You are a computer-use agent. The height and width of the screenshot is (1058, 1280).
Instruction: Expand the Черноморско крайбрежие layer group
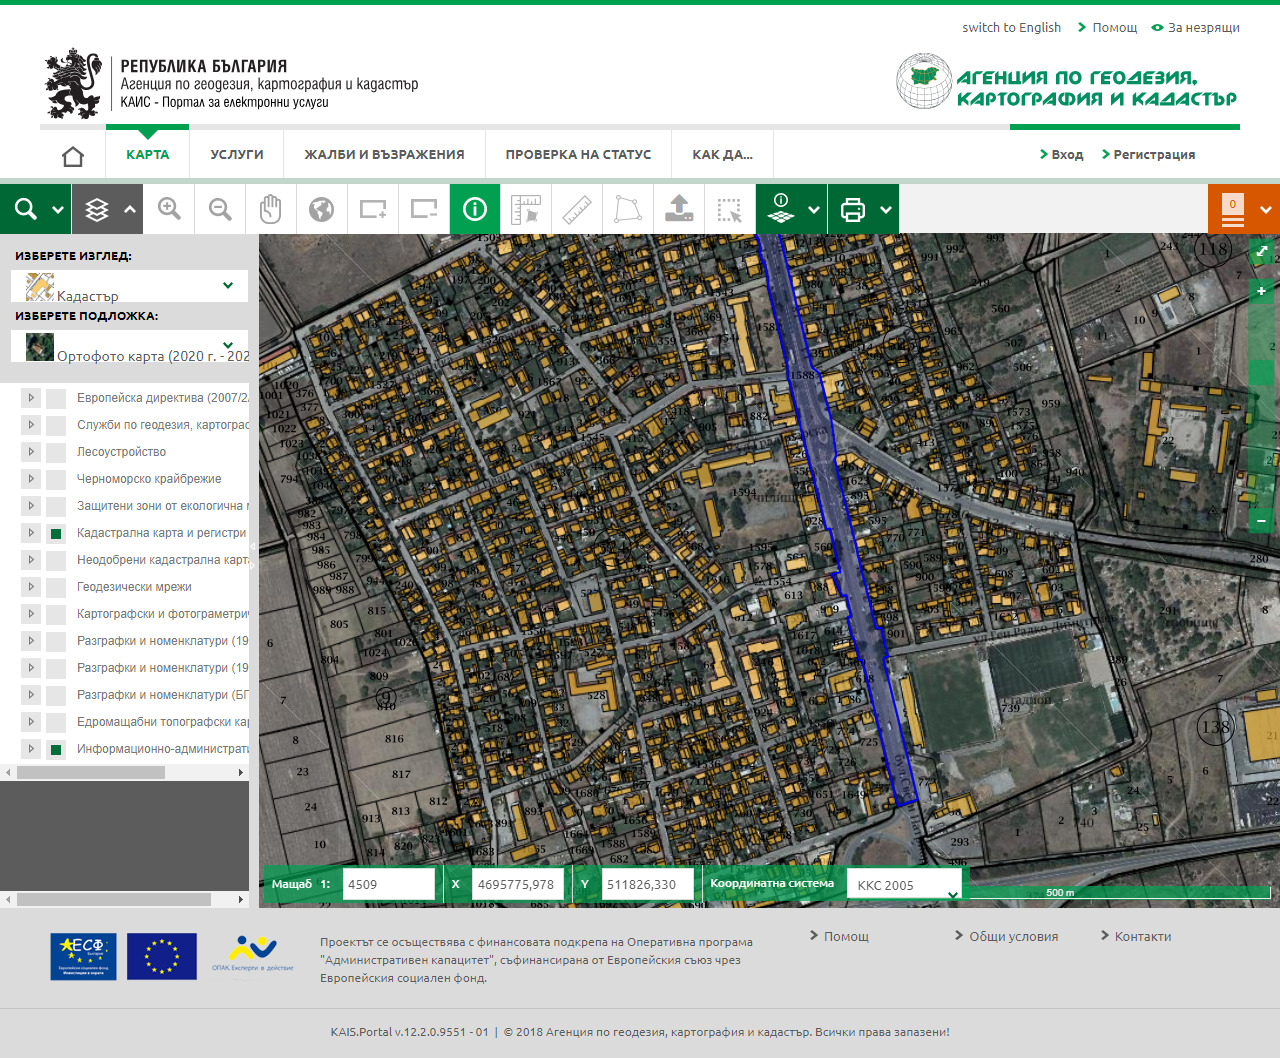(31, 479)
